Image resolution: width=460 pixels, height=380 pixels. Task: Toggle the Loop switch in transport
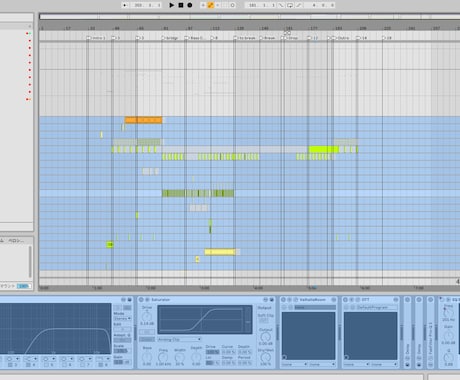point(290,5)
